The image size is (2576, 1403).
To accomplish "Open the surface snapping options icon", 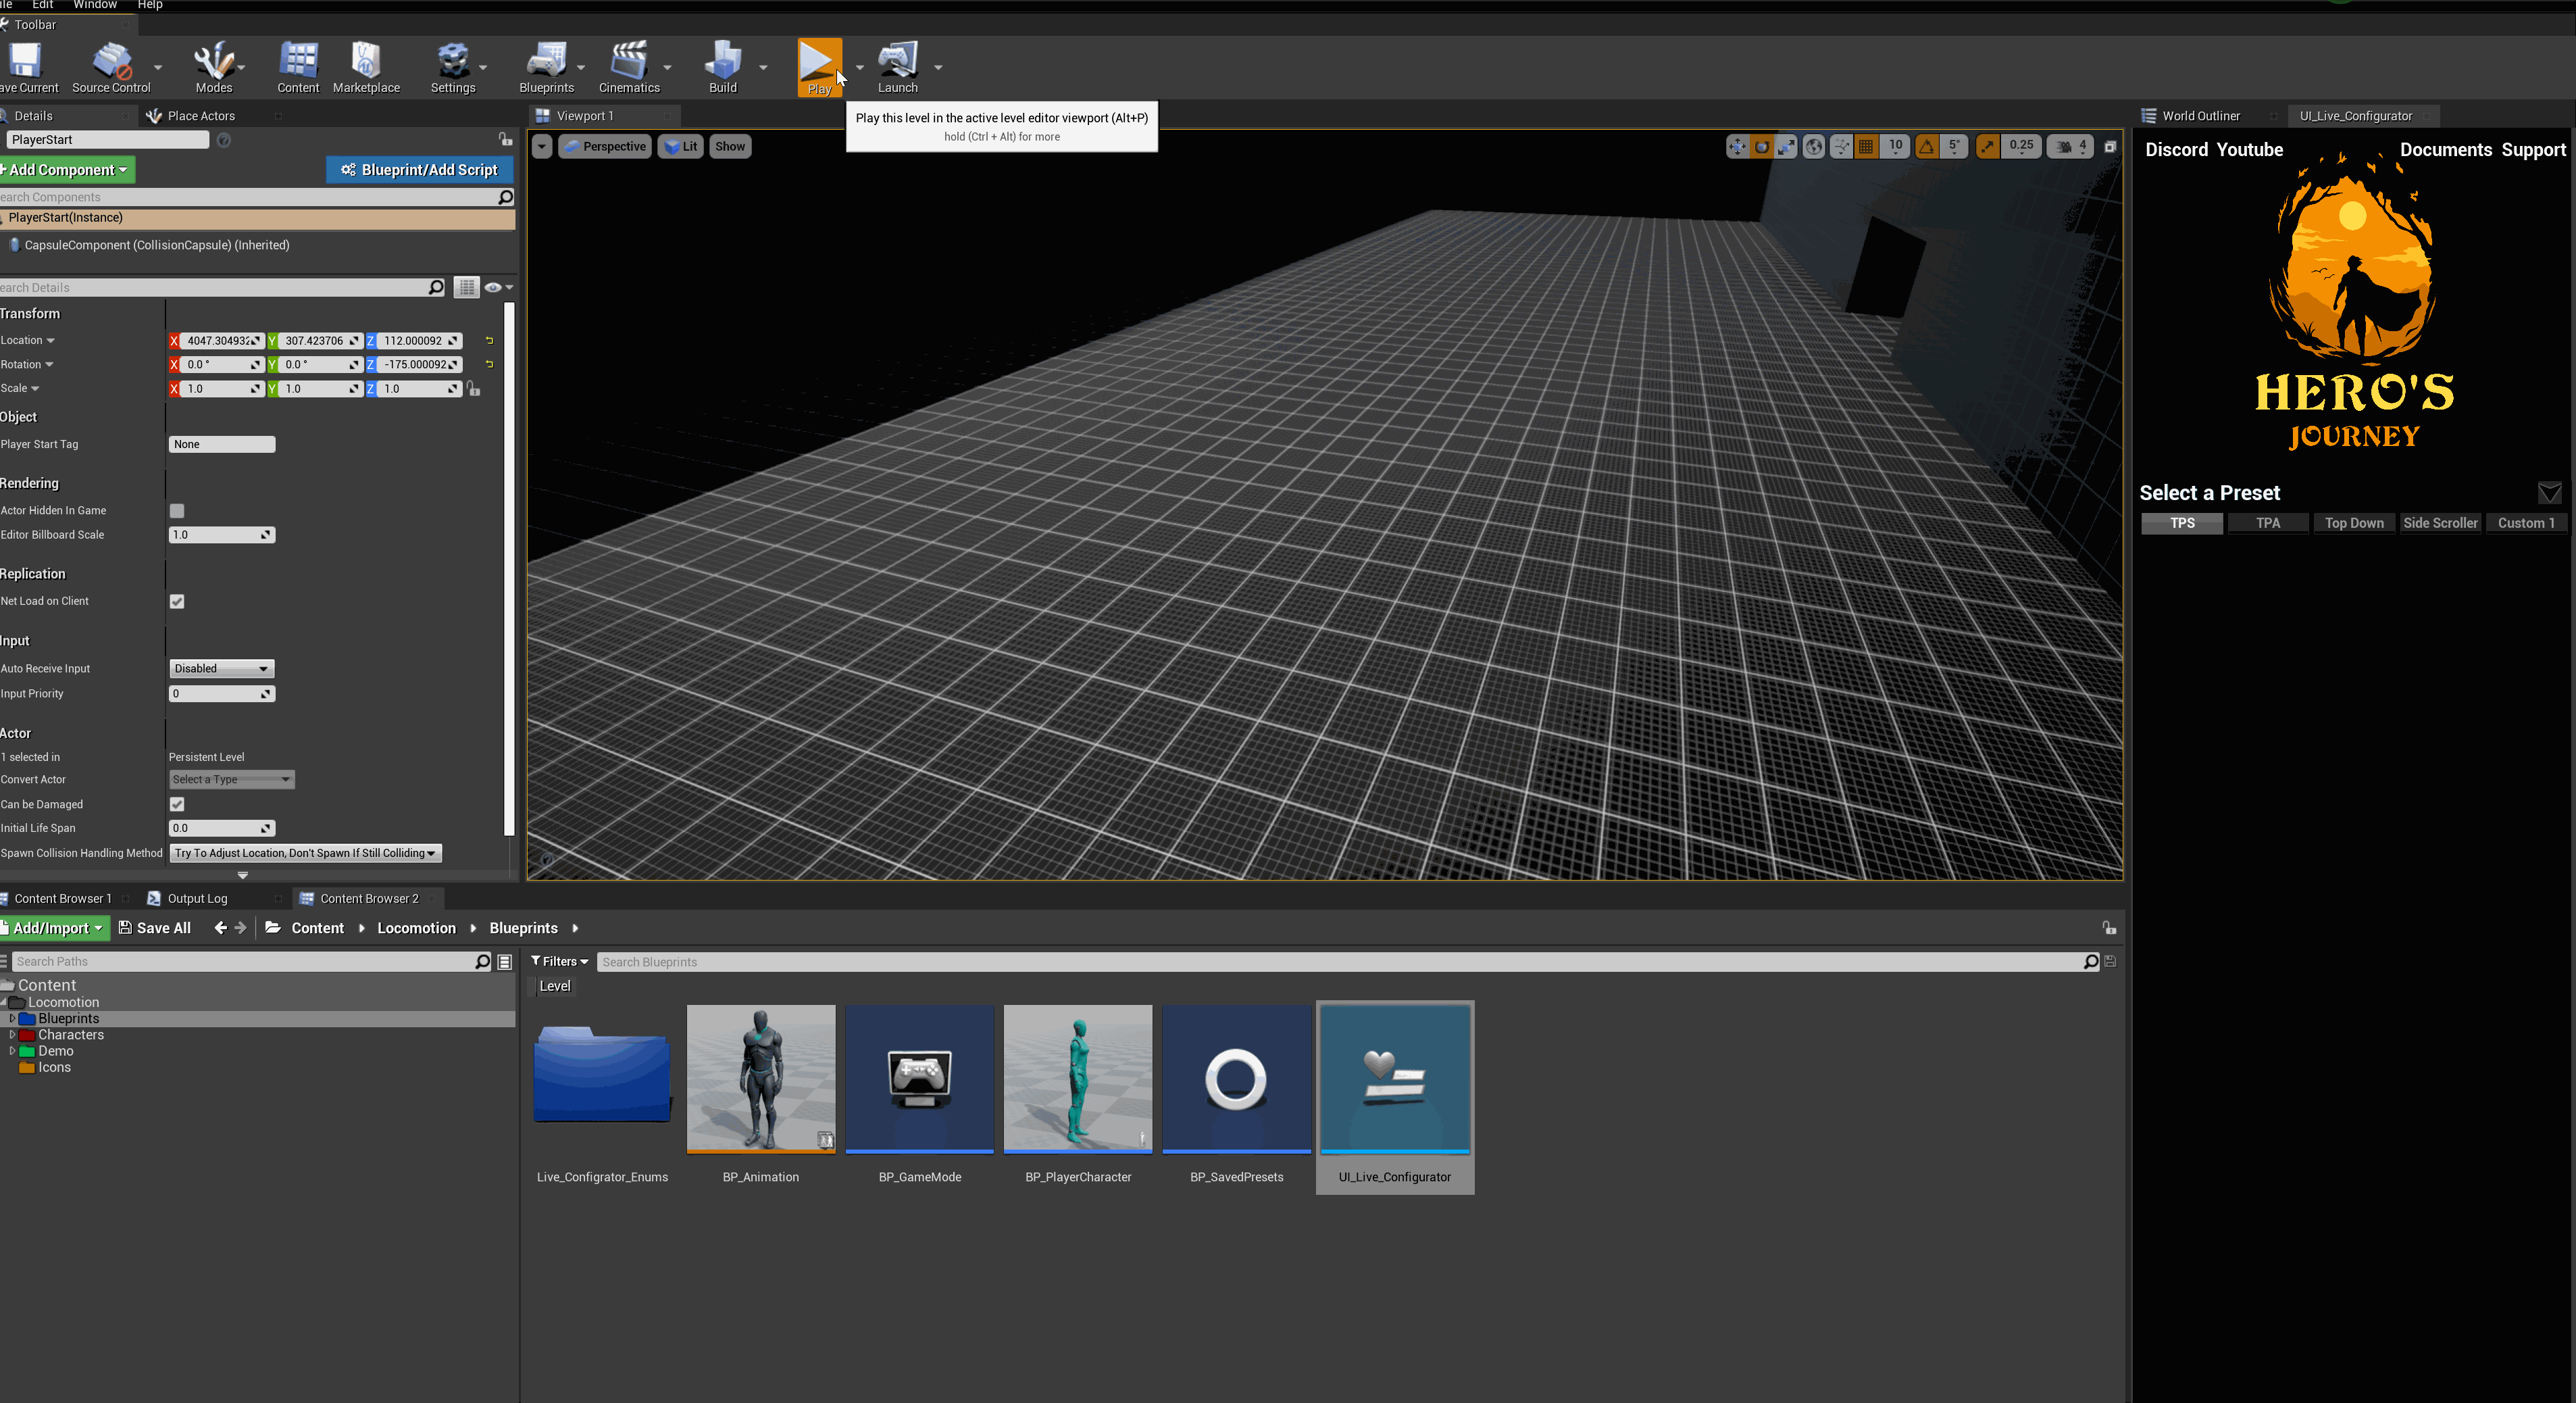I will 1841,147.
